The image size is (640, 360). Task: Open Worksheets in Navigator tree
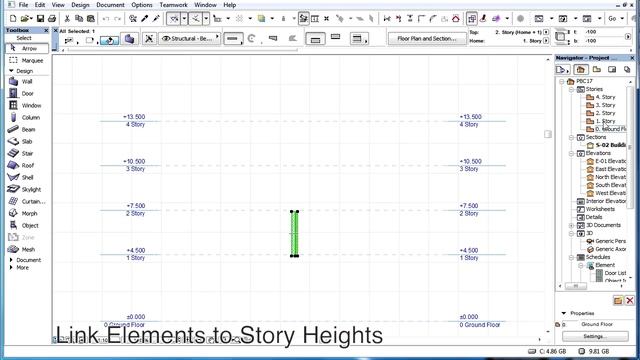coord(600,209)
